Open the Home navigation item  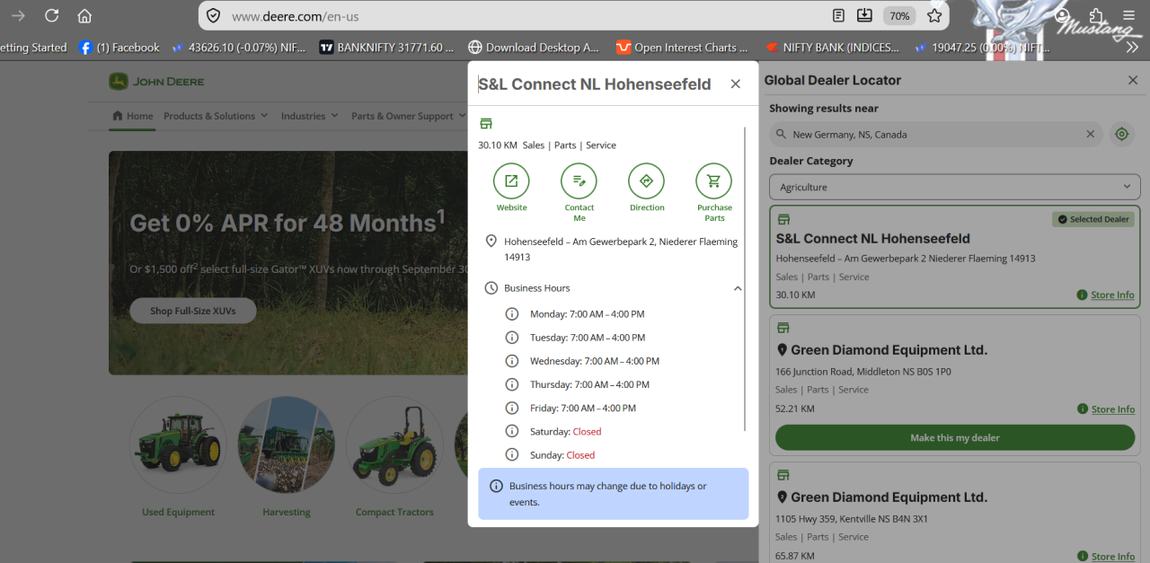tap(133, 116)
